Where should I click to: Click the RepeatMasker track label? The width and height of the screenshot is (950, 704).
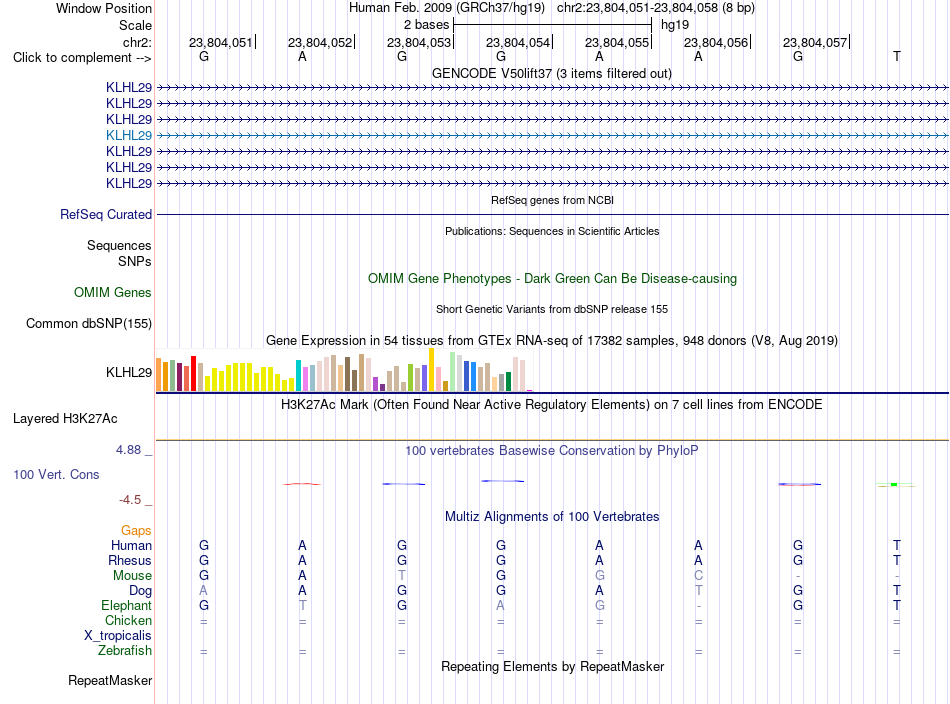(x=110, y=681)
